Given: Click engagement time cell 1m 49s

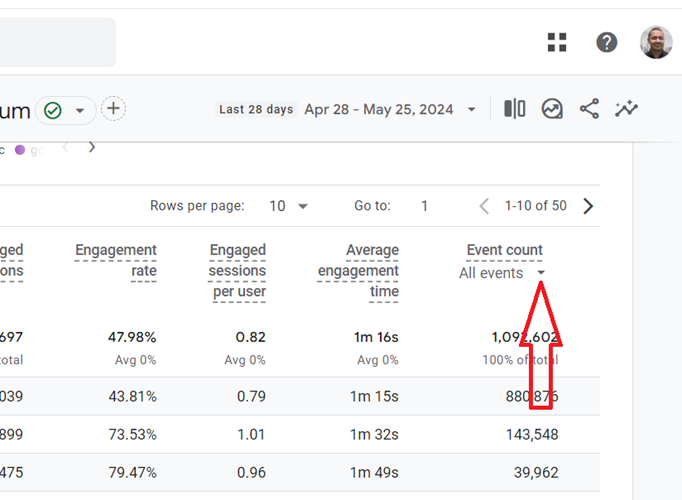Looking at the screenshot, I should pyautogui.click(x=374, y=473).
